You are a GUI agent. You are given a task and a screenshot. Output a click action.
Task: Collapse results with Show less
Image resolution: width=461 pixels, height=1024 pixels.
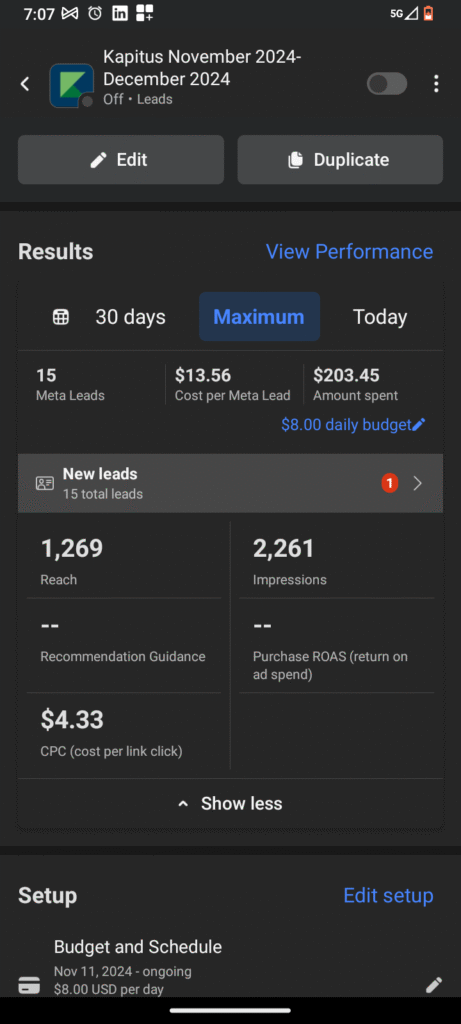coord(230,803)
